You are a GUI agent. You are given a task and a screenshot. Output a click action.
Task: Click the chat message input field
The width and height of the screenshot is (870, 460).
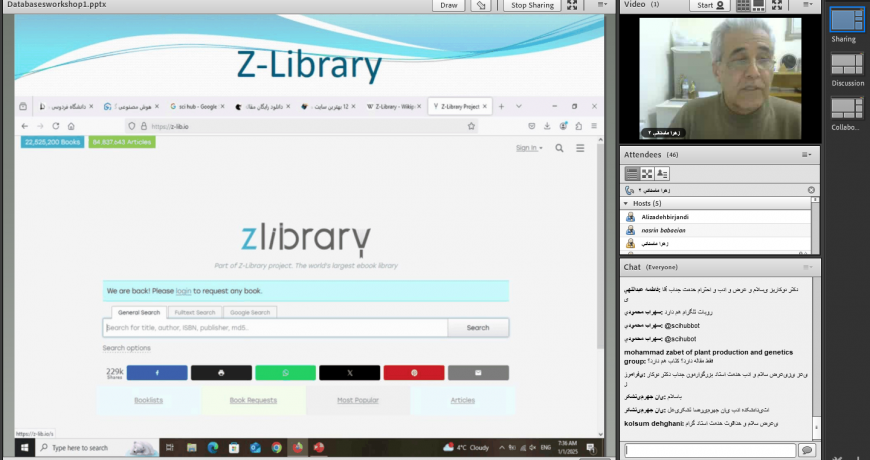(710, 450)
